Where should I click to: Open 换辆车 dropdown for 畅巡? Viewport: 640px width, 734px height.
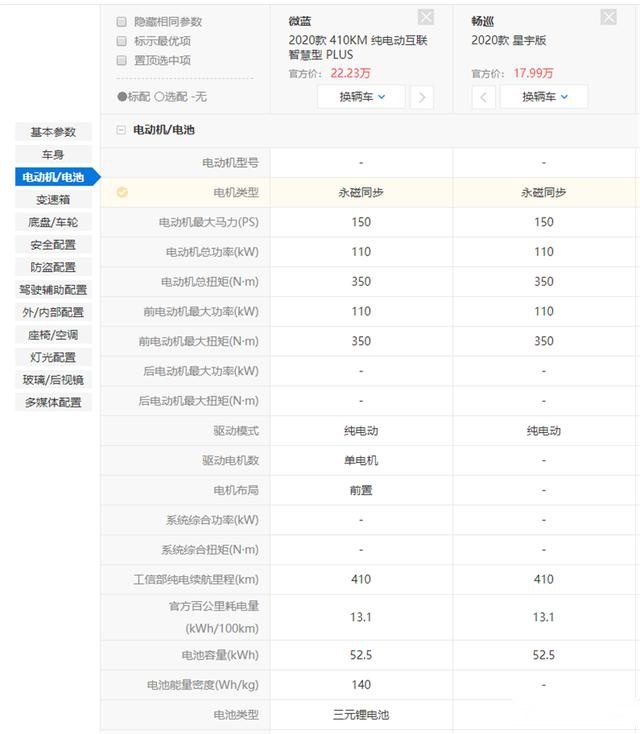(544, 97)
